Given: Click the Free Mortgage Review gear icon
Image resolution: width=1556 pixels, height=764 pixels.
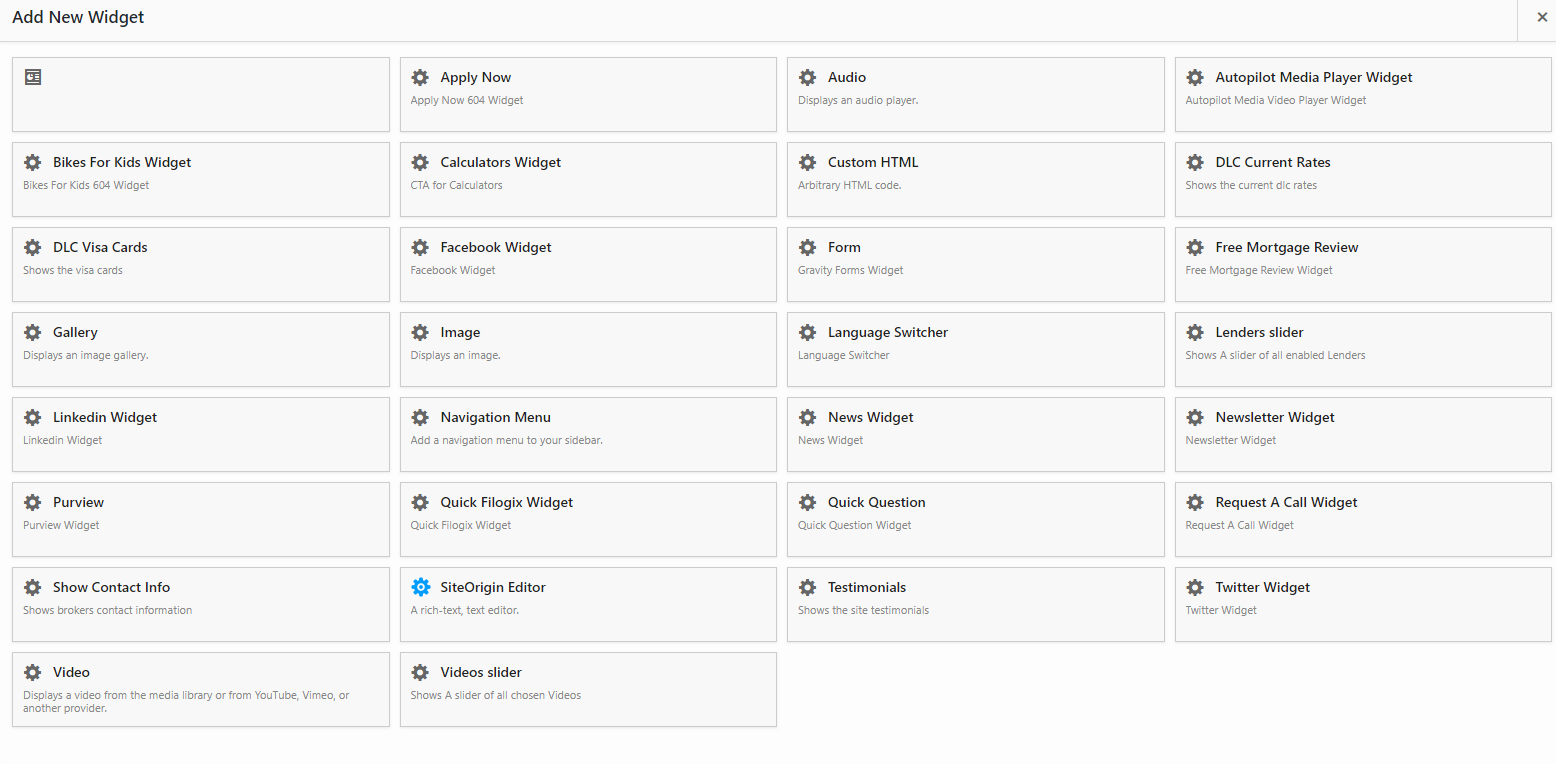Looking at the screenshot, I should 1195,247.
